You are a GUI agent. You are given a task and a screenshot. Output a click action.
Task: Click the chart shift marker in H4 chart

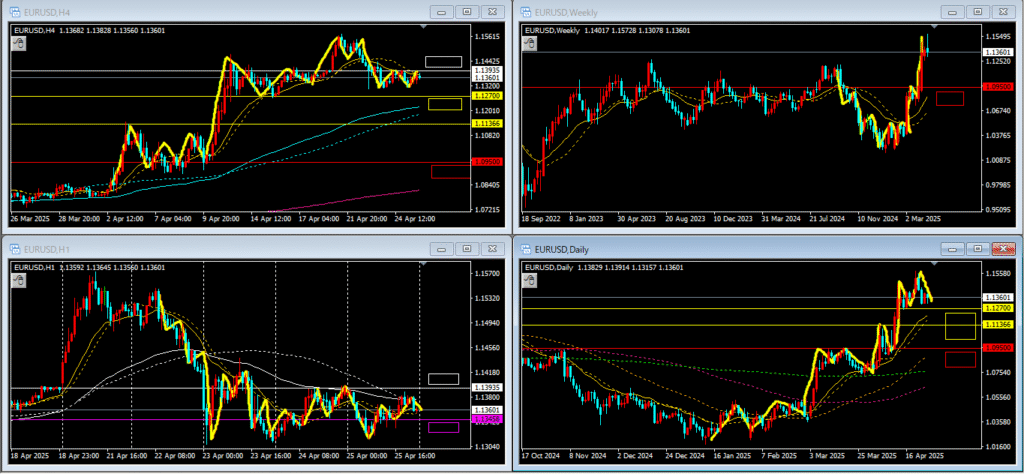click(x=425, y=27)
